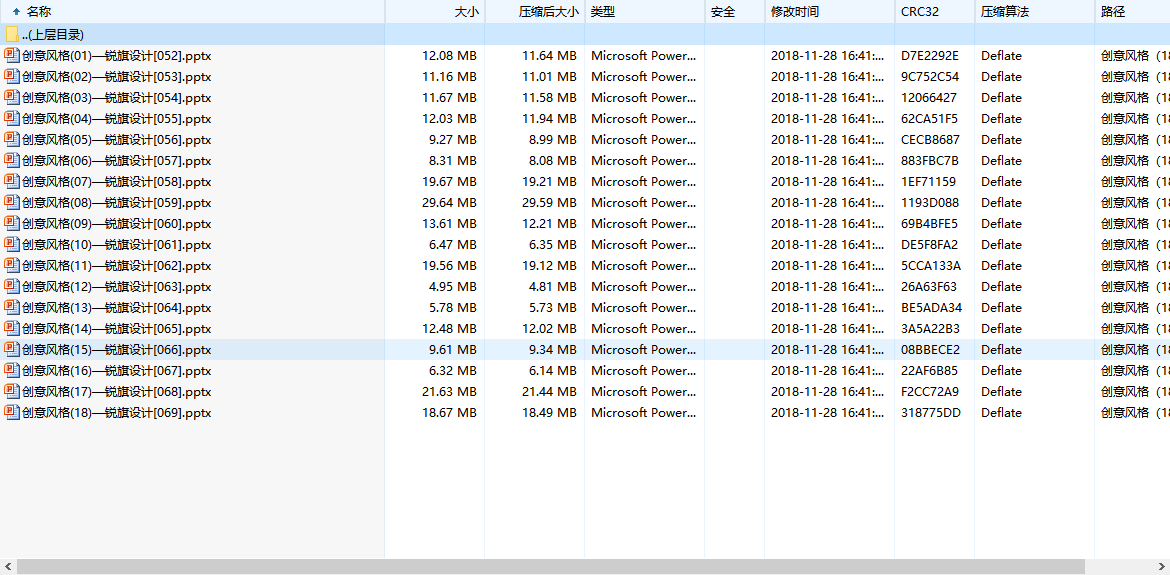Click CRC32 value F2CC72A9
The height and width of the screenshot is (575, 1170).
pos(930,391)
